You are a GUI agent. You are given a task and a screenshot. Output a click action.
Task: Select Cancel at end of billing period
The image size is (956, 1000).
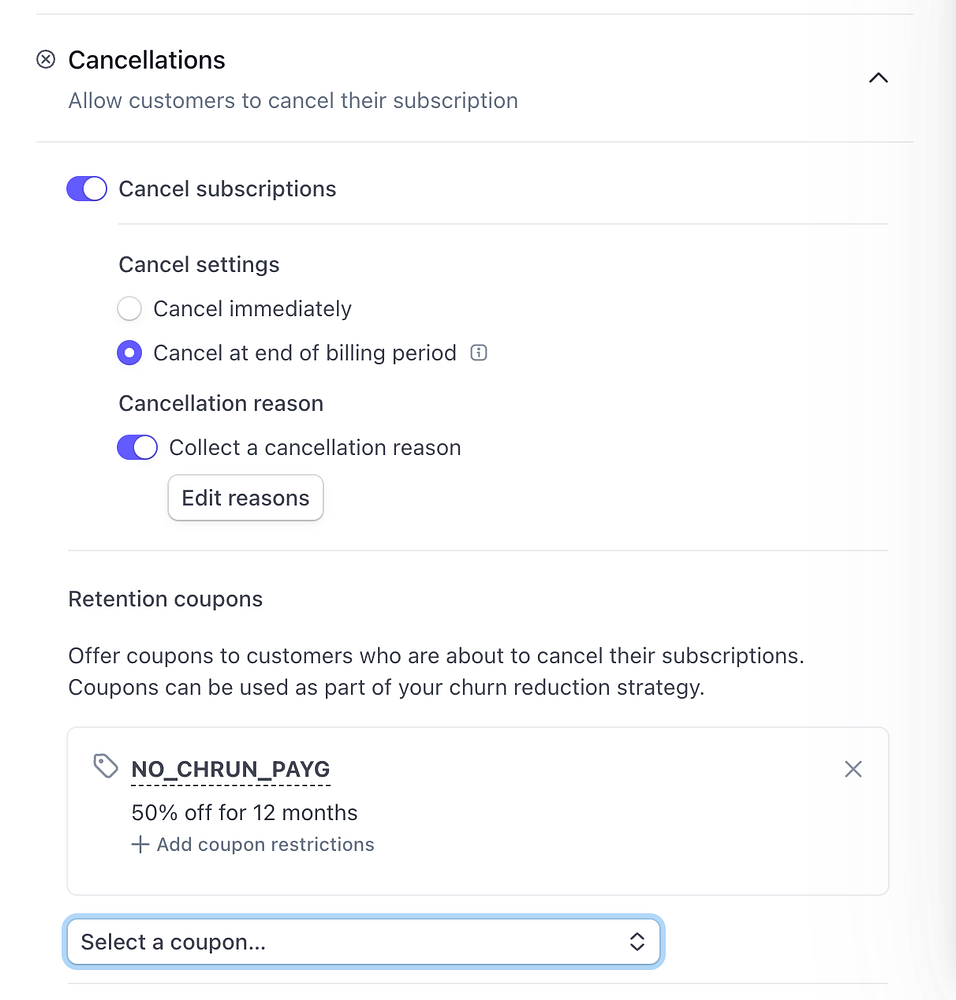129,353
